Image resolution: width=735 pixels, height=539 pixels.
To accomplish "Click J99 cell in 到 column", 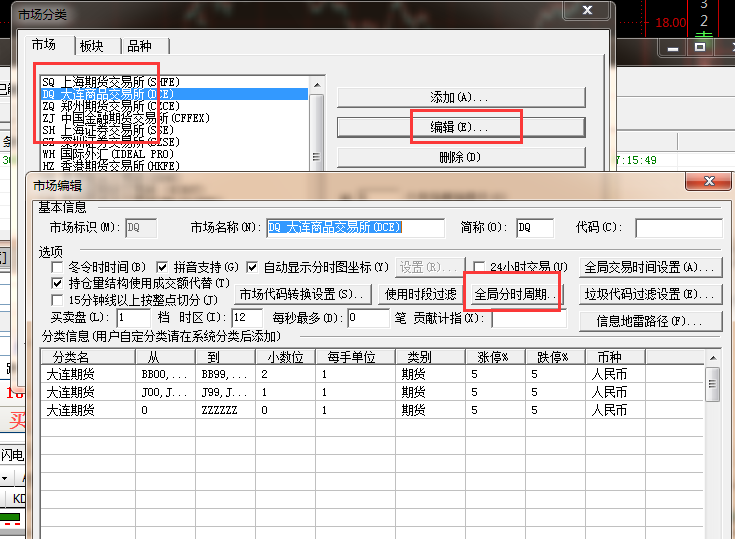I will pyautogui.click(x=225, y=392).
